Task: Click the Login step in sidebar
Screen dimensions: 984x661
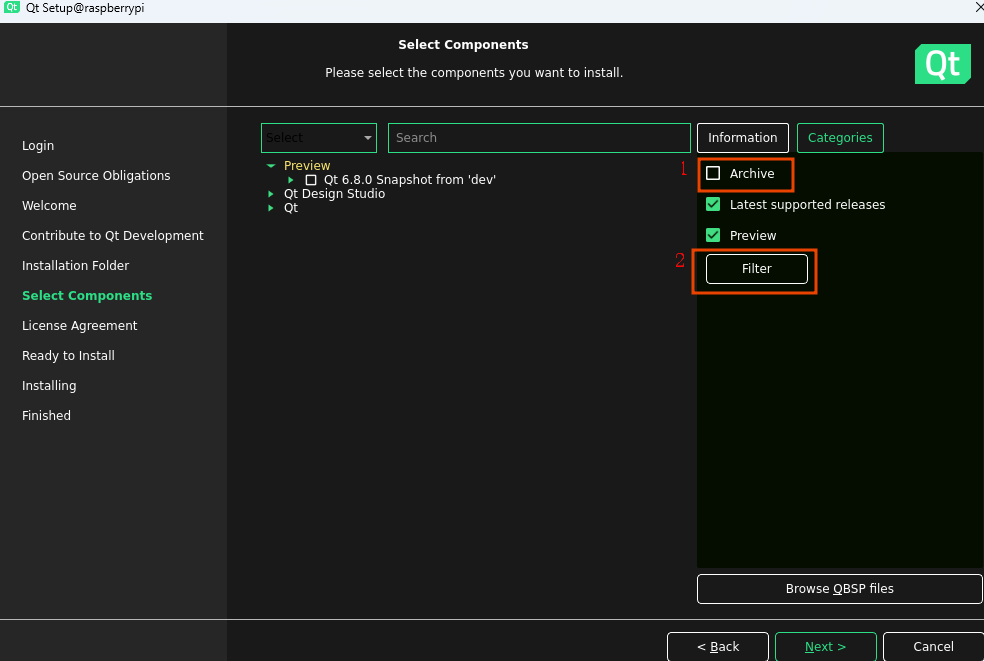Action: pyautogui.click(x=38, y=146)
